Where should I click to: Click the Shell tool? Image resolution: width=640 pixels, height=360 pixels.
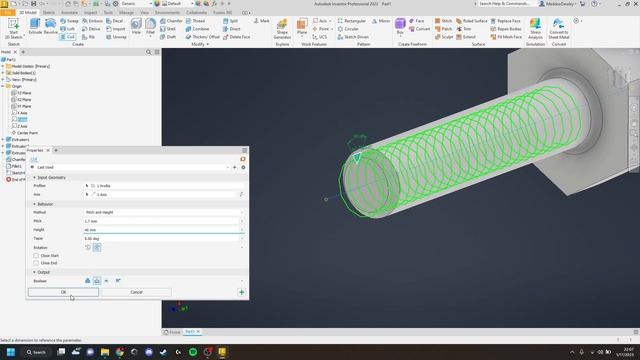coord(168,29)
